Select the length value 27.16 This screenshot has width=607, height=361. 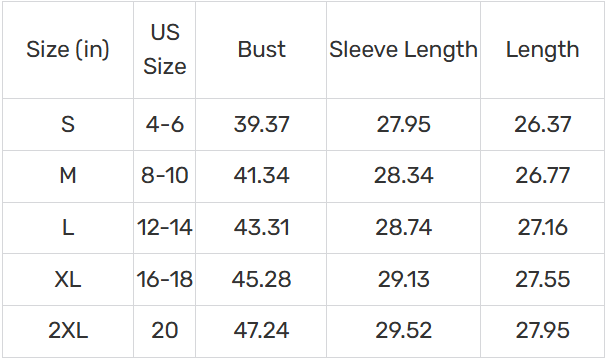(542, 228)
